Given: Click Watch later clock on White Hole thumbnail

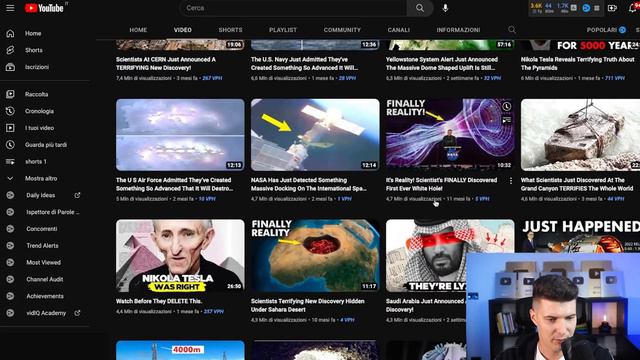Looking at the screenshot, I should point(507,107).
